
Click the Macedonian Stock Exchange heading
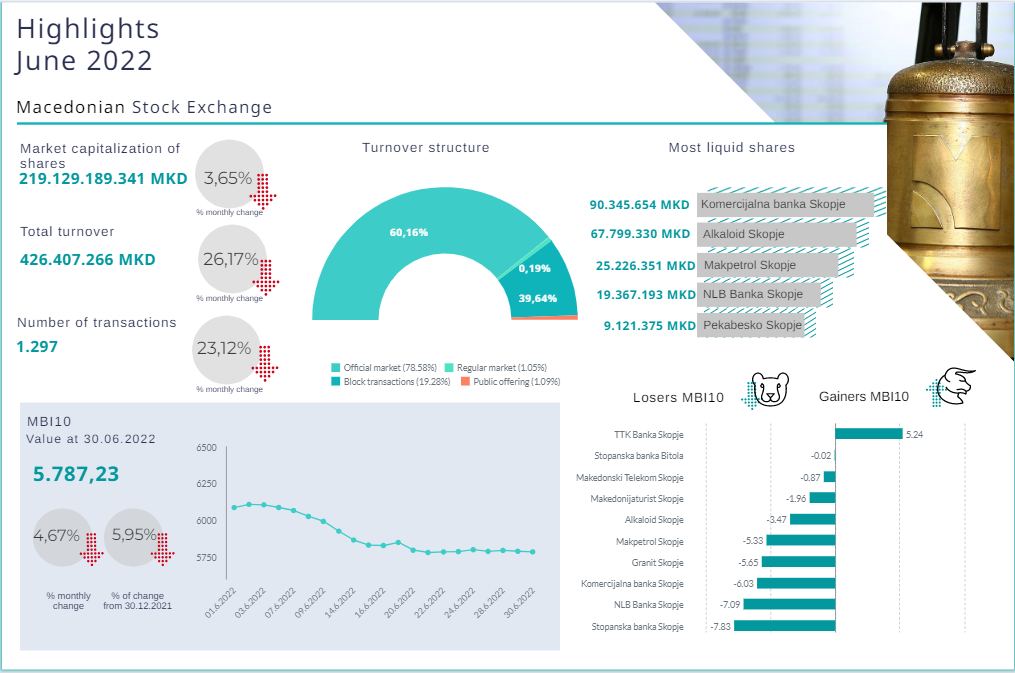[x=145, y=107]
